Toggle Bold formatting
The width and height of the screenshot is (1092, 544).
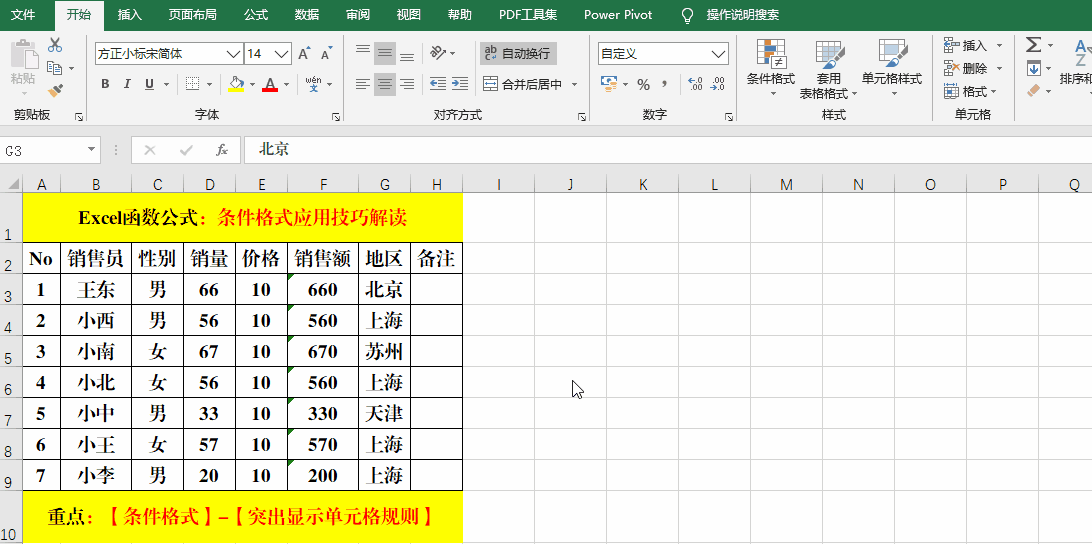(x=105, y=84)
